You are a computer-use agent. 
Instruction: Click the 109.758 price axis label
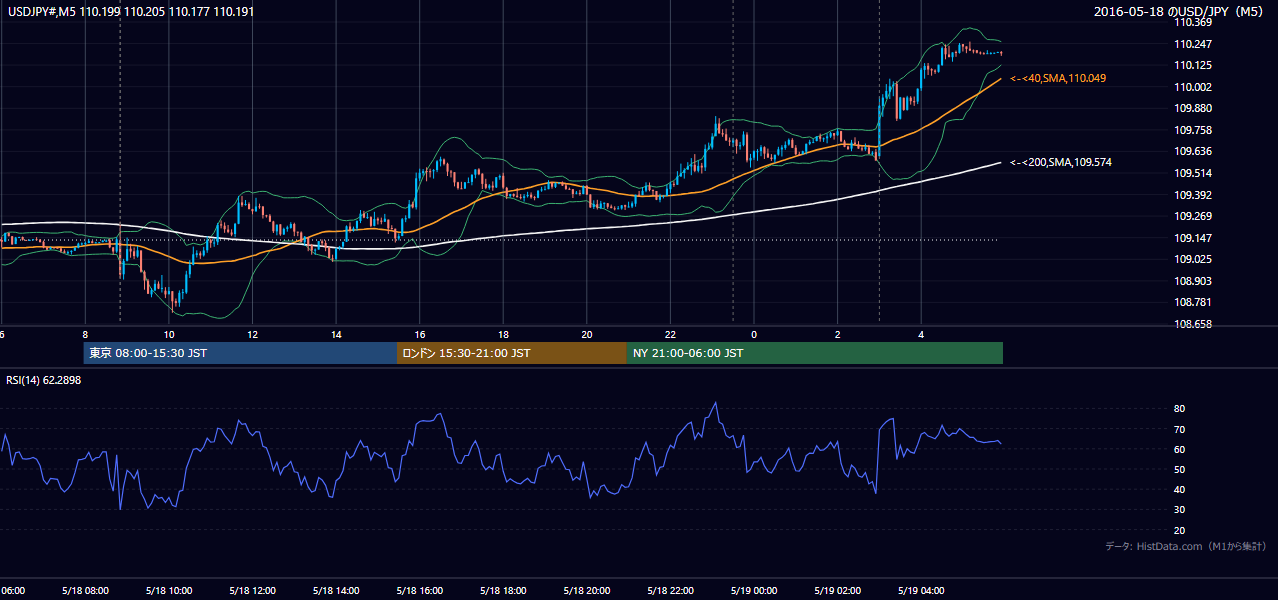coord(1193,130)
